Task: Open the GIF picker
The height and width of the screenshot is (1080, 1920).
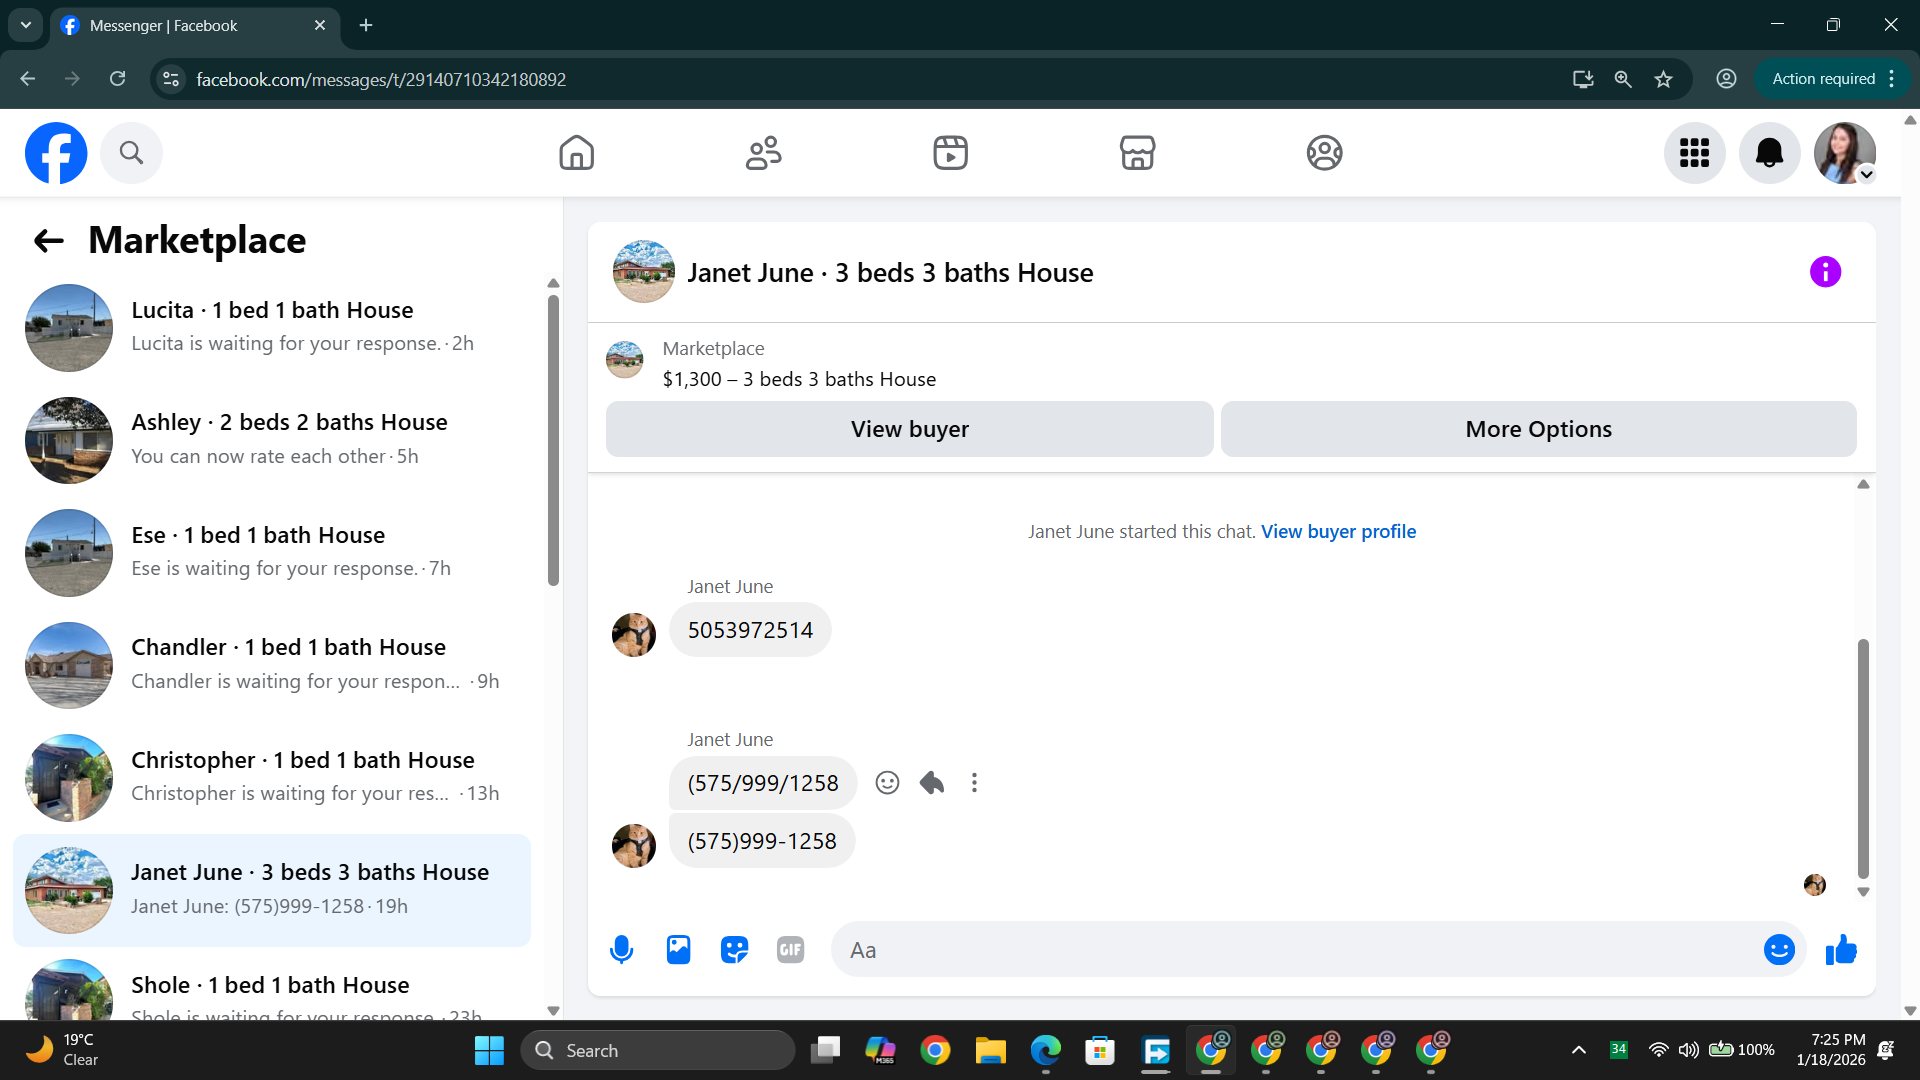Action: pos(790,950)
